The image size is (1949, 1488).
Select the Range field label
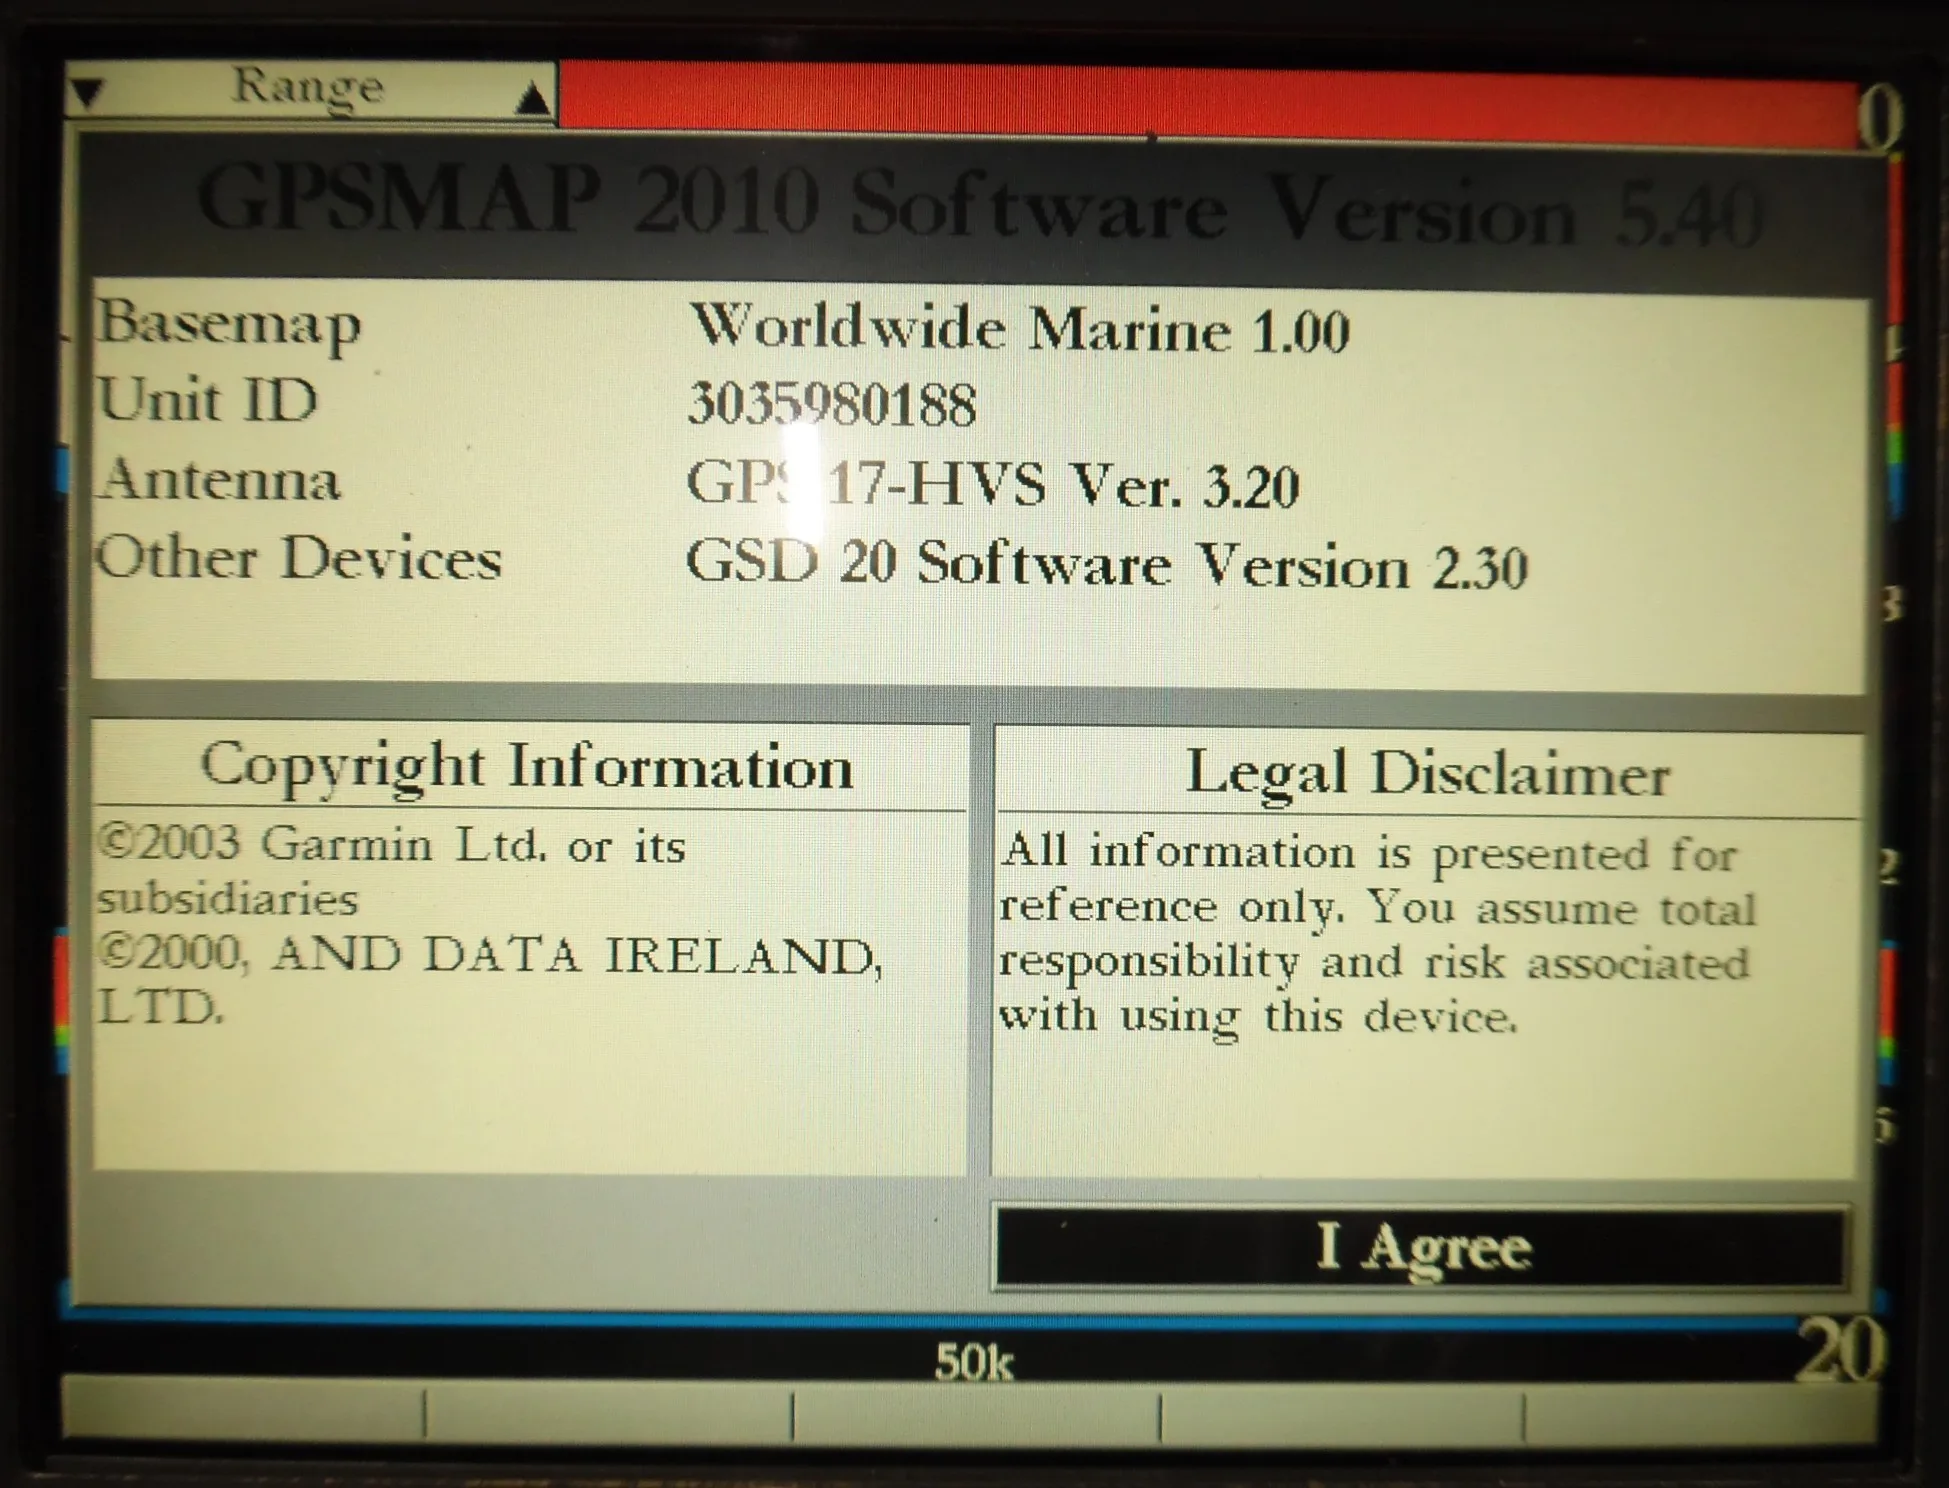coord(307,89)
